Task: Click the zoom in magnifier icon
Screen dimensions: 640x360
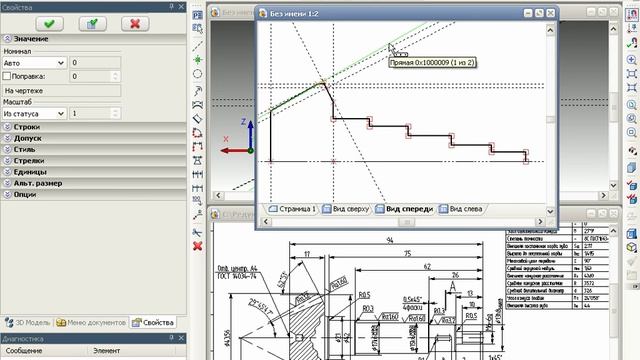Action: tap(631, 60)
